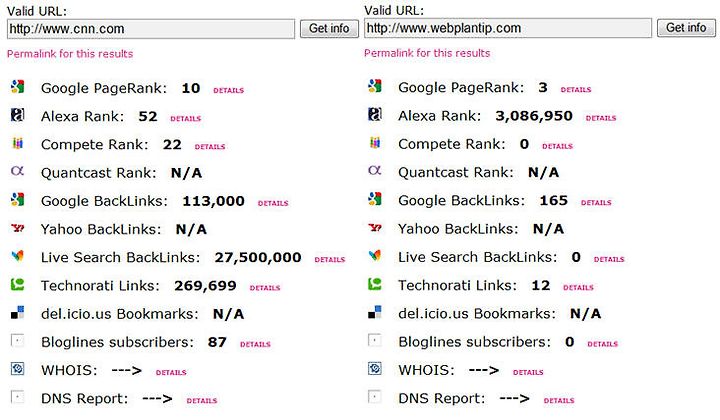
Task: Open details for Technorati Links 269,699
Action: 264,288
